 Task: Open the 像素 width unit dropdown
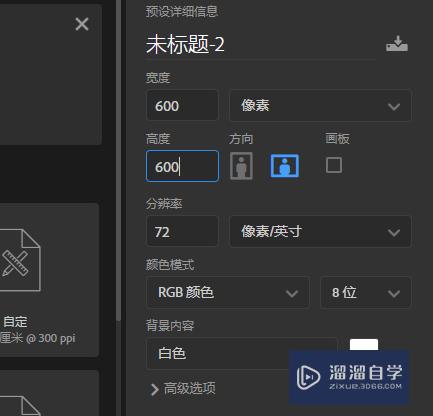320,106
